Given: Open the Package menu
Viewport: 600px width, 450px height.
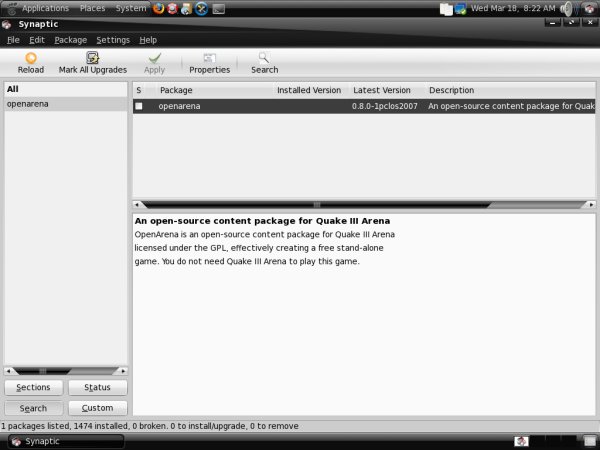Looking at the screenshot, I should tap(70, 40).
